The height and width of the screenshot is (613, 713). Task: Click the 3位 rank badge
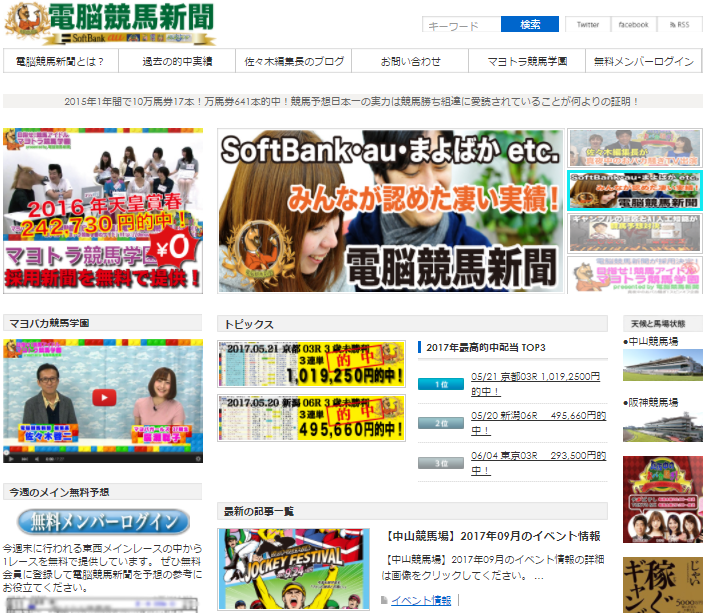point(441,463)
